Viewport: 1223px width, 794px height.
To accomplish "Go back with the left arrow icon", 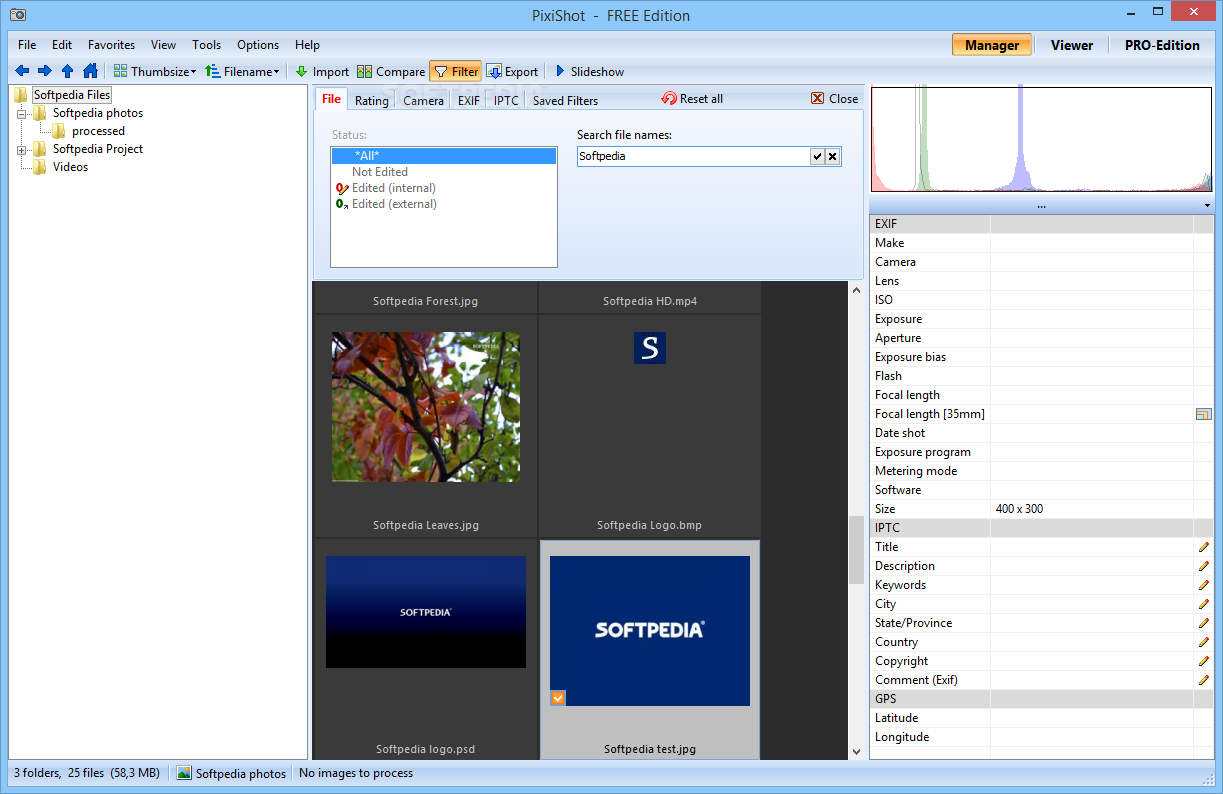I will [x=21, y=71].
